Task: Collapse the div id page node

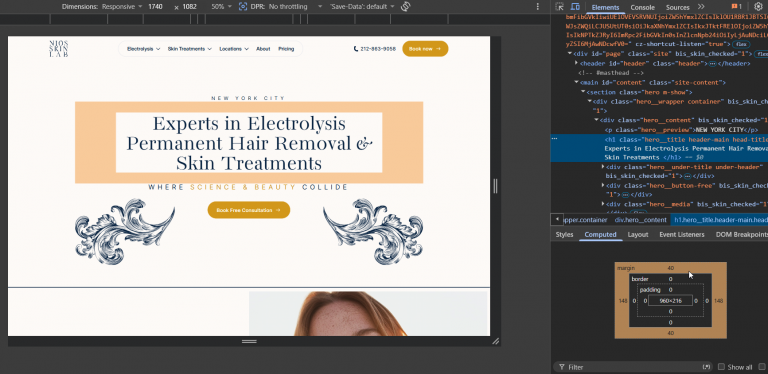Action: coord(570,54)
